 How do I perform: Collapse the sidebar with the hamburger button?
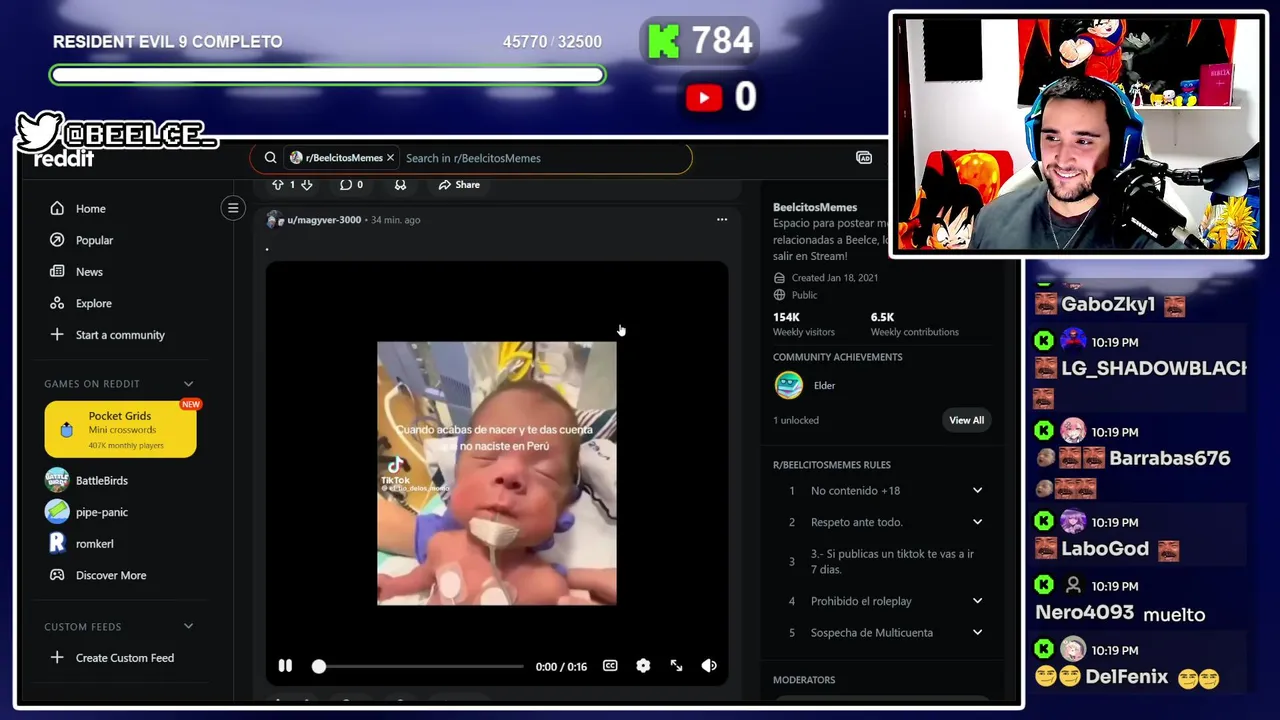[233, 208]
